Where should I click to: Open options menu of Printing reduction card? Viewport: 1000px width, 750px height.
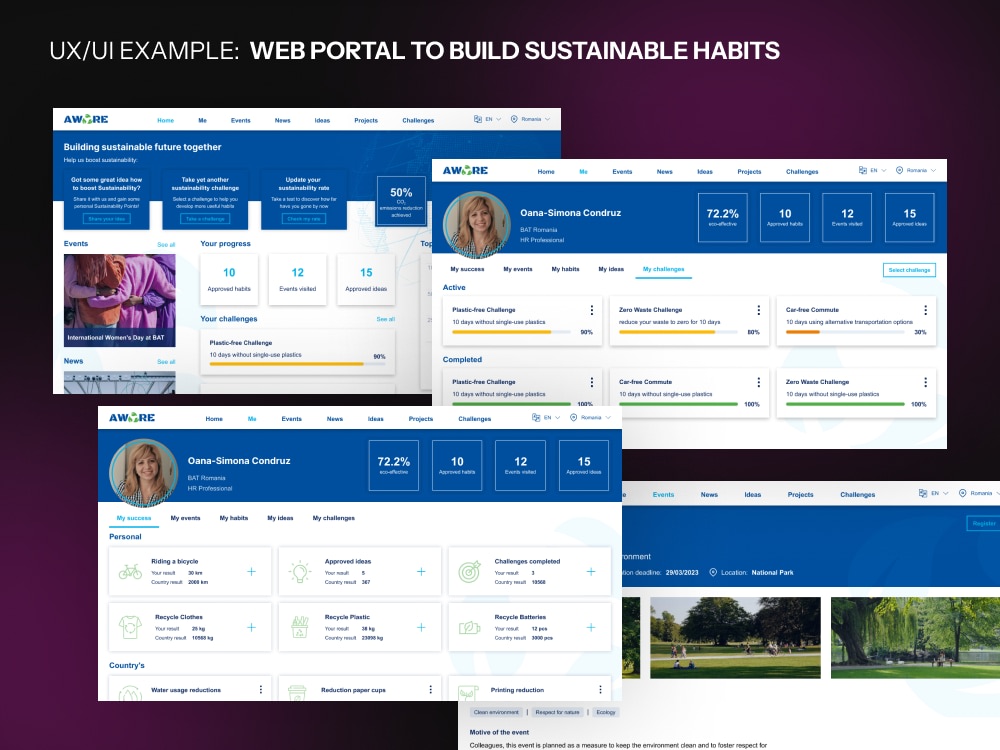tap(600, 689)
